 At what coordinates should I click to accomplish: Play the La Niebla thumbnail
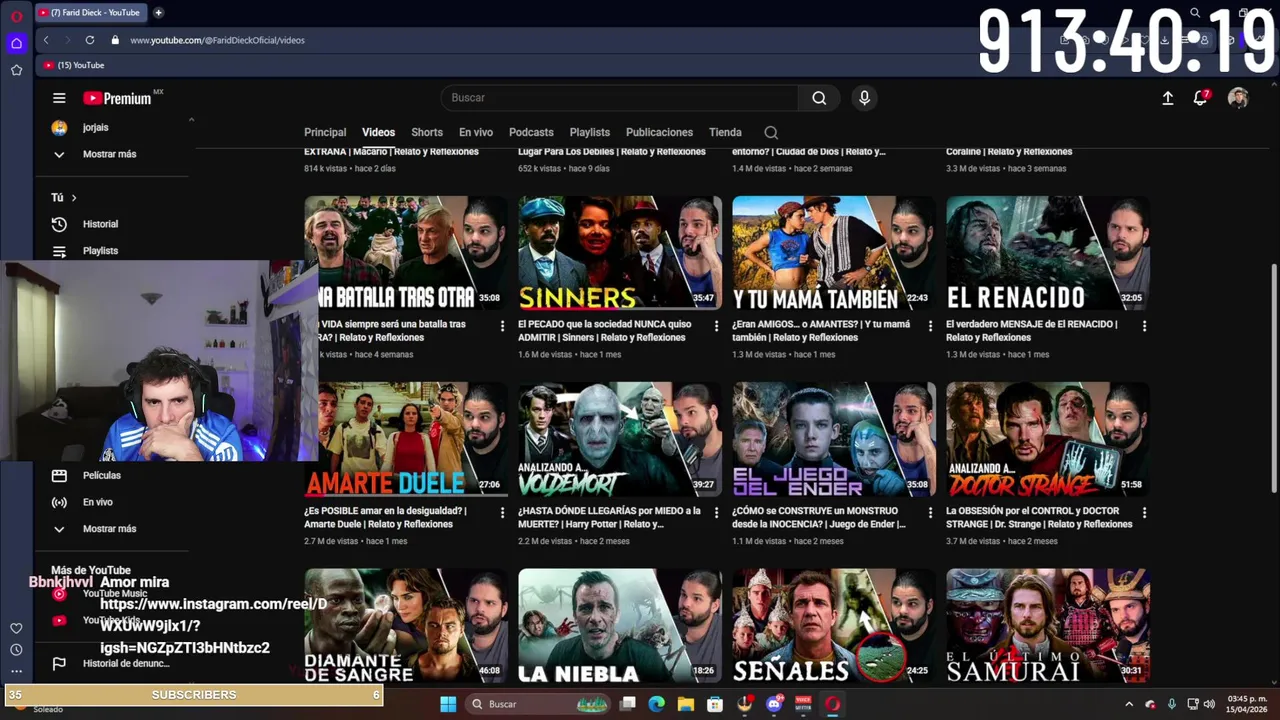click(620, 626)
